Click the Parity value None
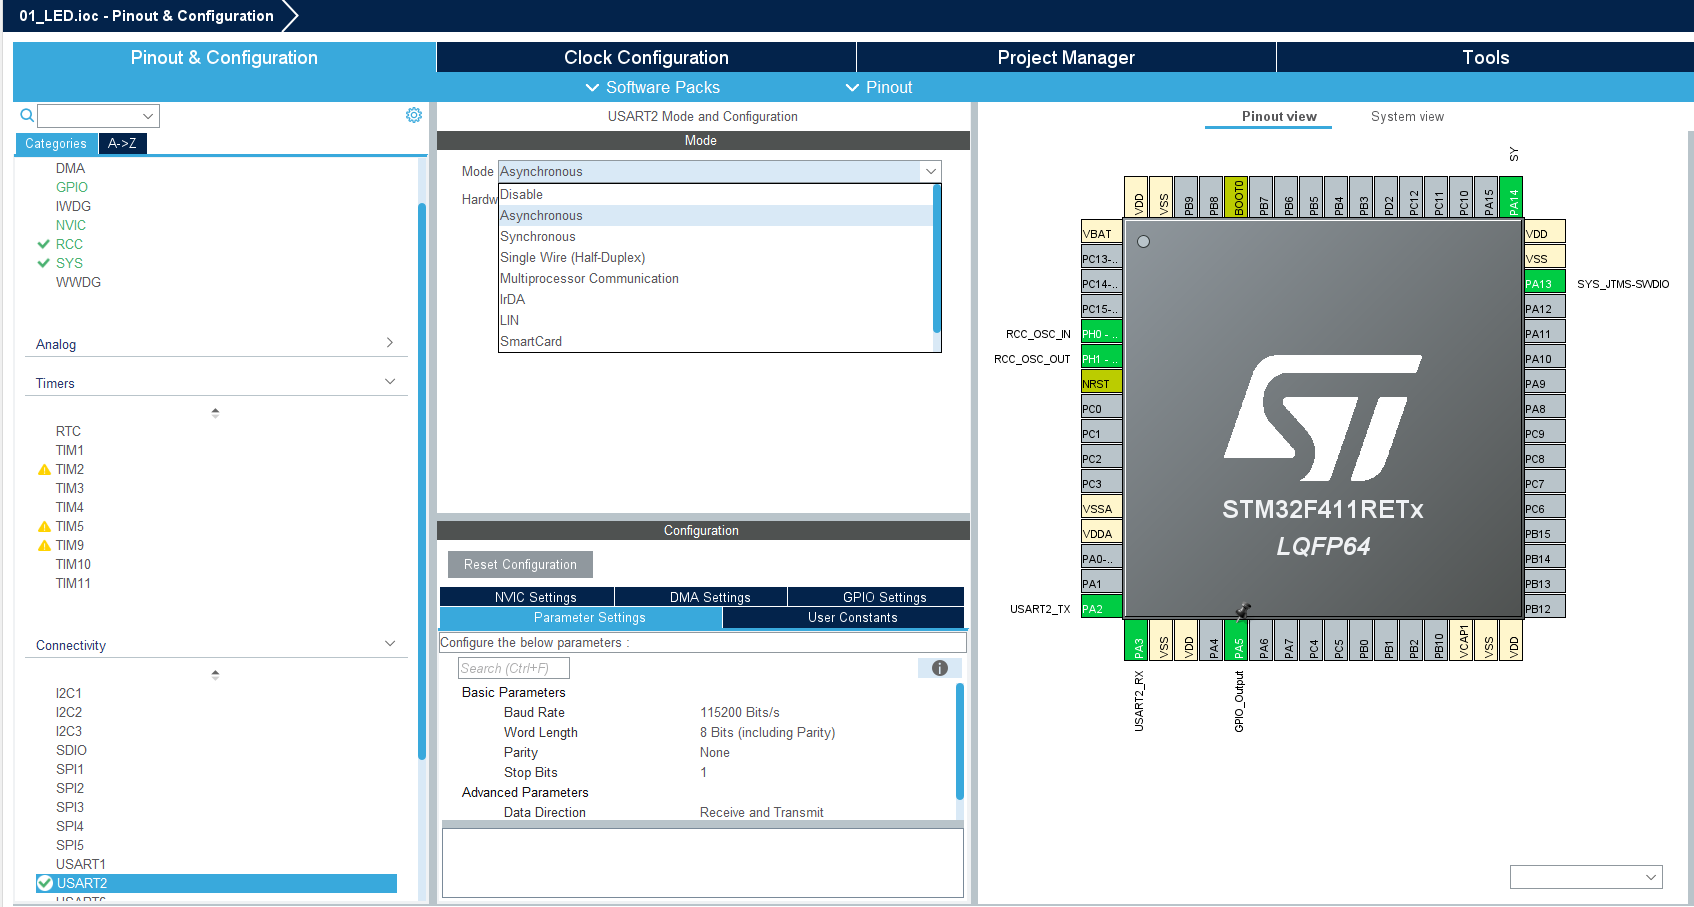The height and width of the screenshot is (907, 1694). coord(715,752)
